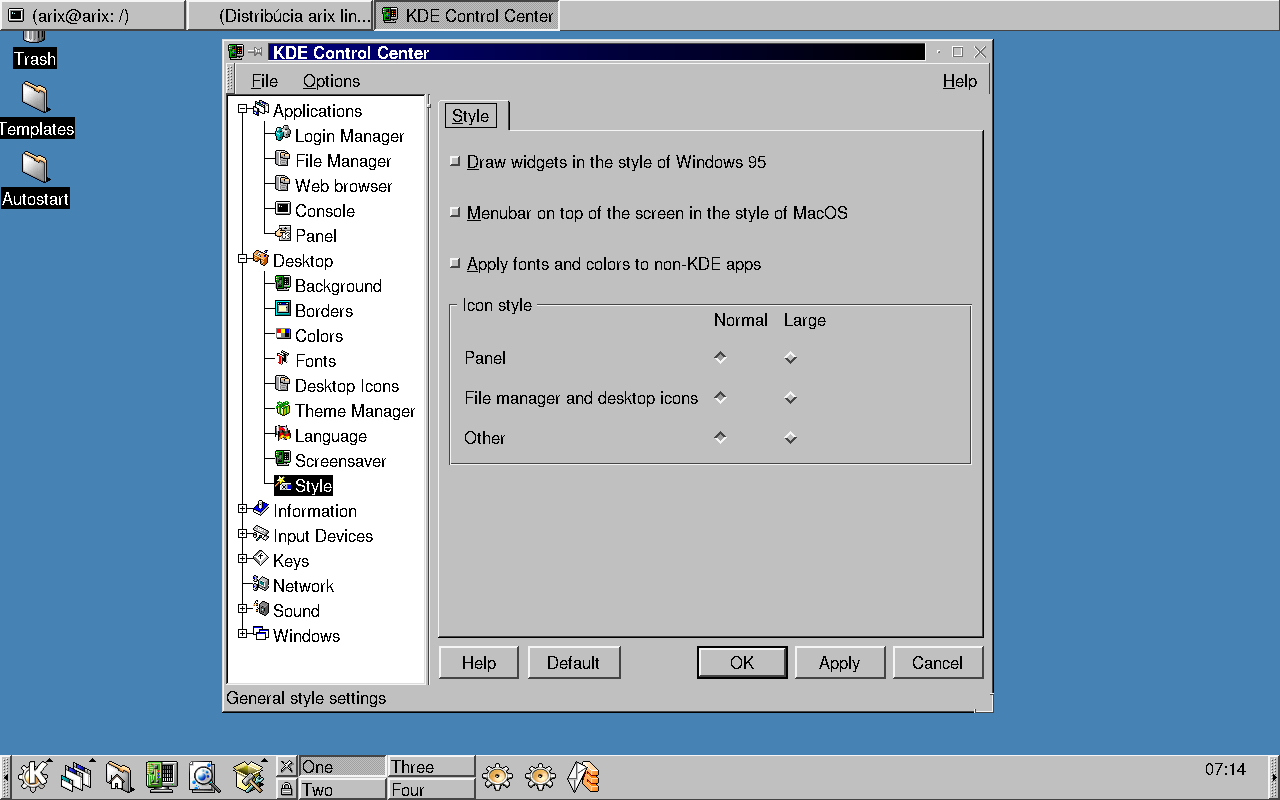Confirm with the OK button
Viewport: 1280px width, 800px height.
tap(742, 662)
